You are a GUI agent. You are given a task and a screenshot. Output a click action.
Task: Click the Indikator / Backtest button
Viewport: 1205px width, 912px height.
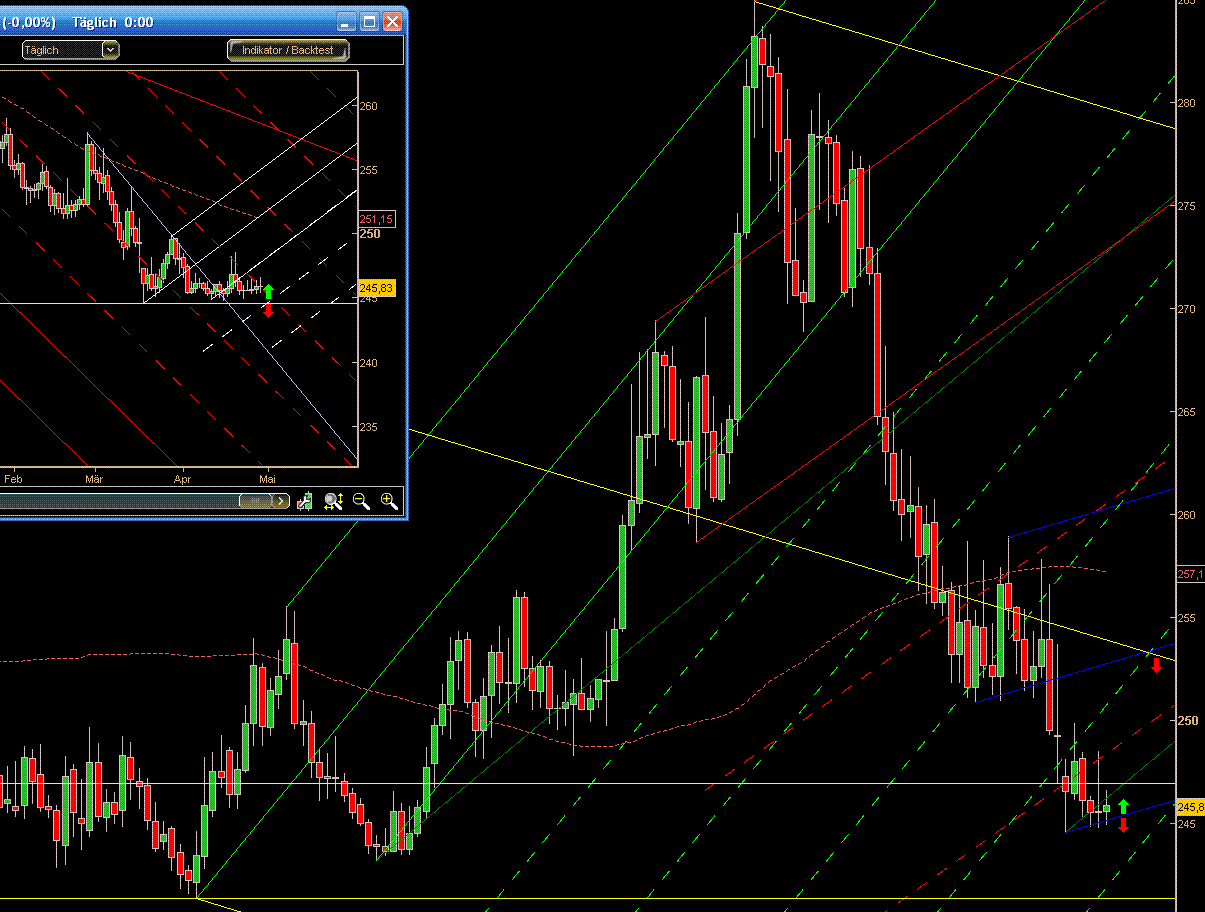(x=288, y=49)
